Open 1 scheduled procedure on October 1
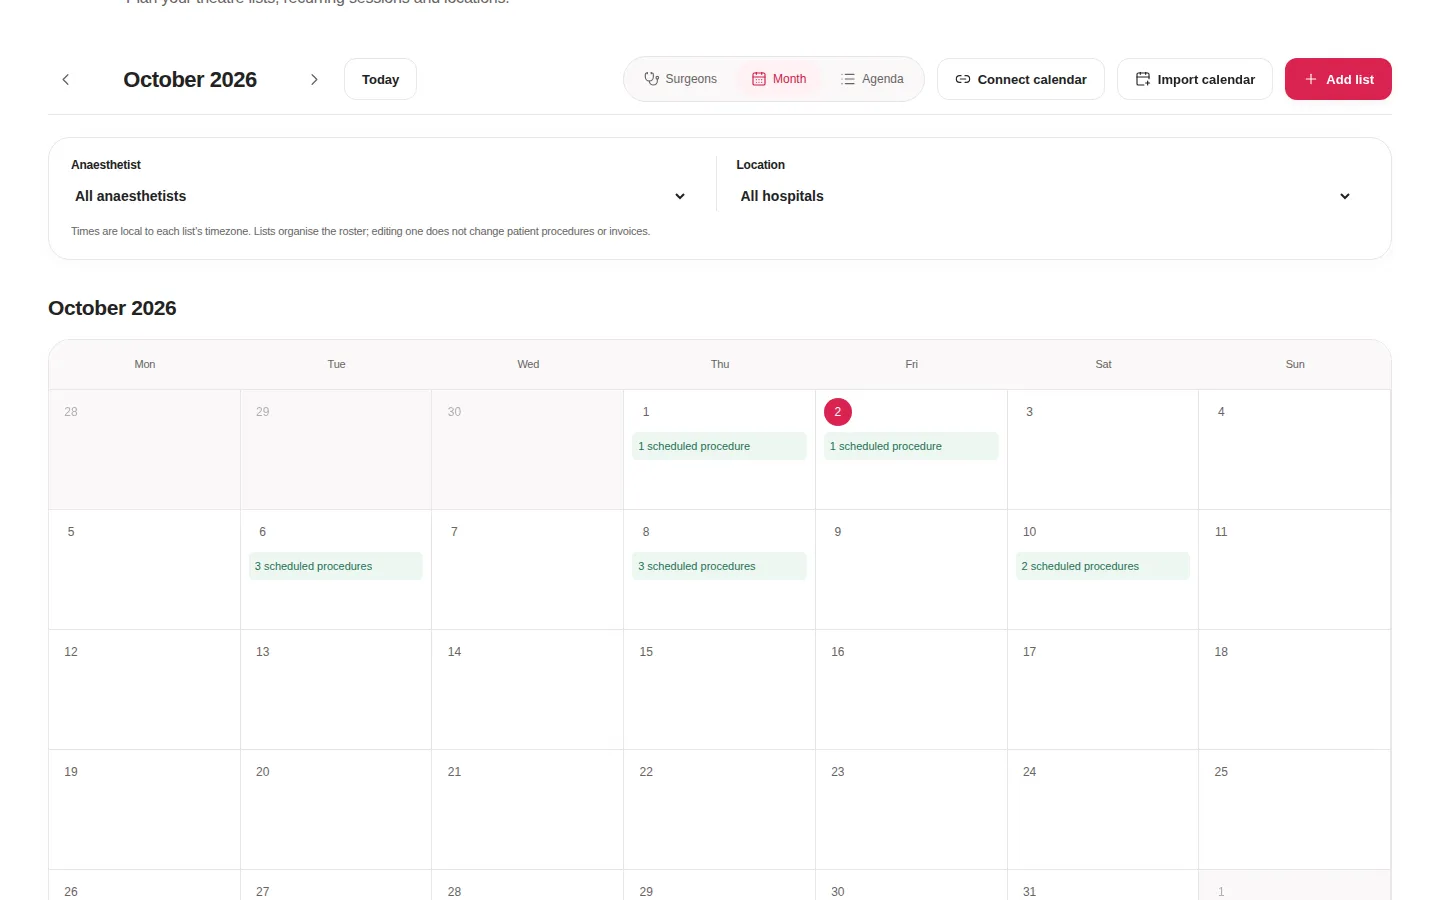1440x900 pixels. (x=719, y=446)
